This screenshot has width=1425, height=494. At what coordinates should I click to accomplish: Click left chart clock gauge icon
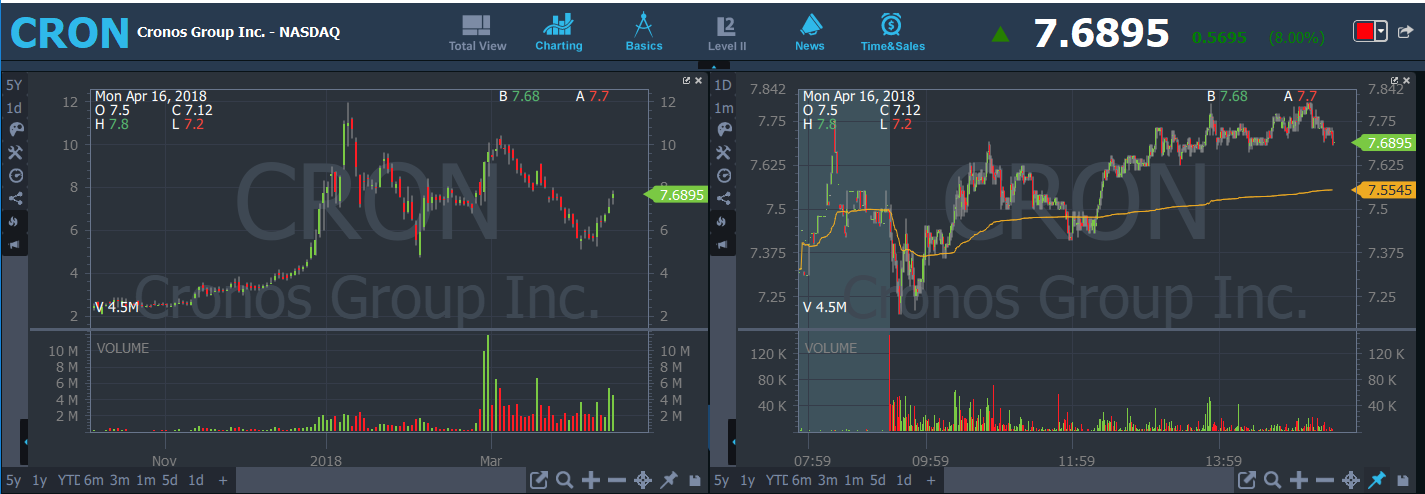coord(14,175)
